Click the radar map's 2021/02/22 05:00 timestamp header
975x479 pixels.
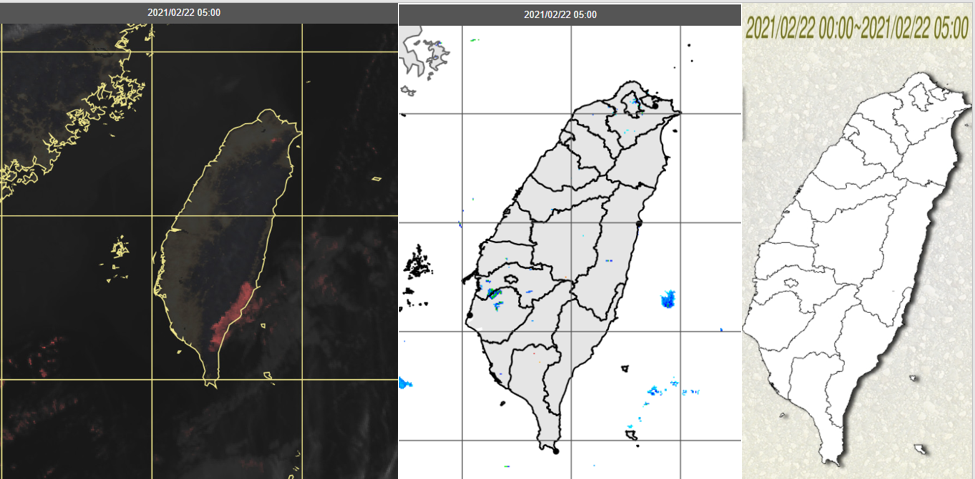560,15
